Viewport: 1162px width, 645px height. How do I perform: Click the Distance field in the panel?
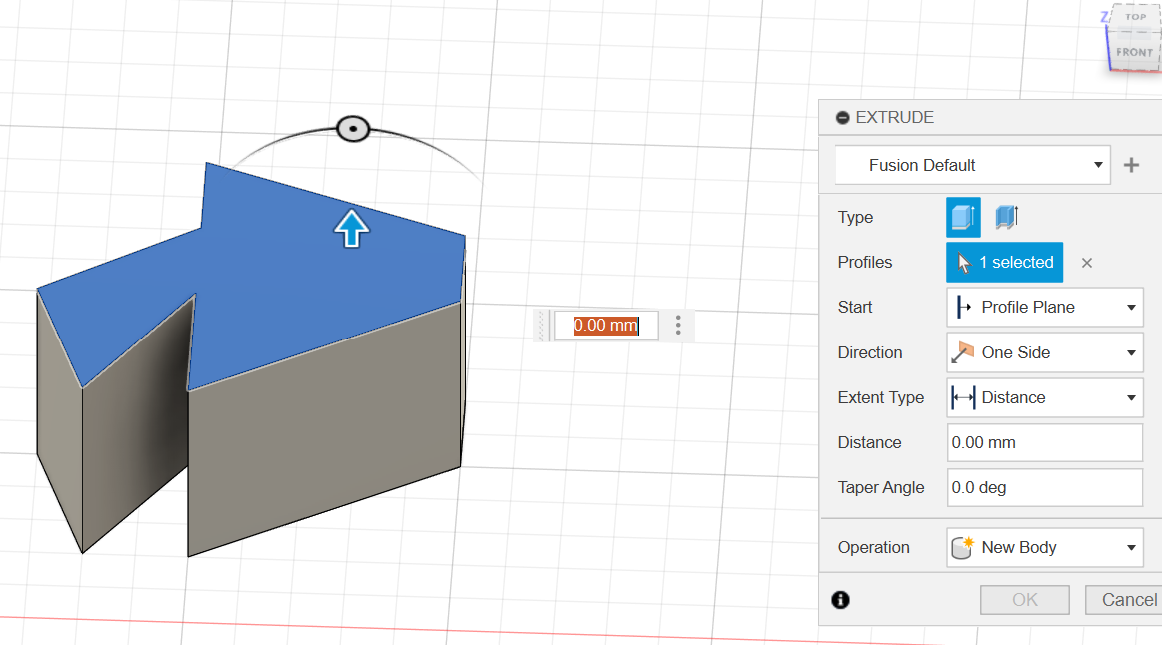pyautogui.click(x=1044, y=442)
